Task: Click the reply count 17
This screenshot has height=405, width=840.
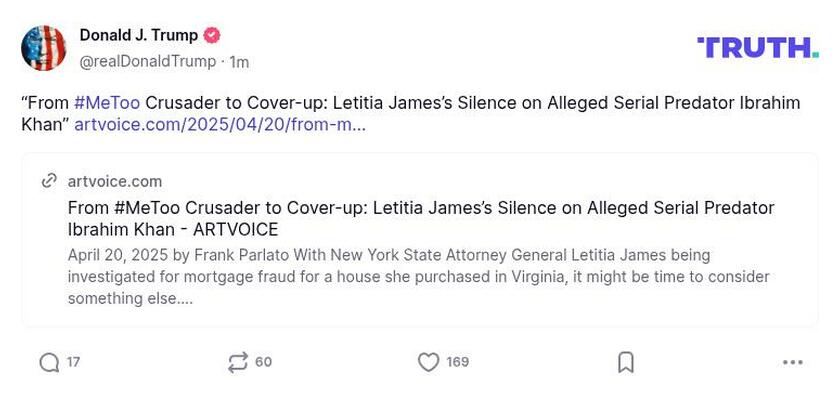Action: click(74, 362)
